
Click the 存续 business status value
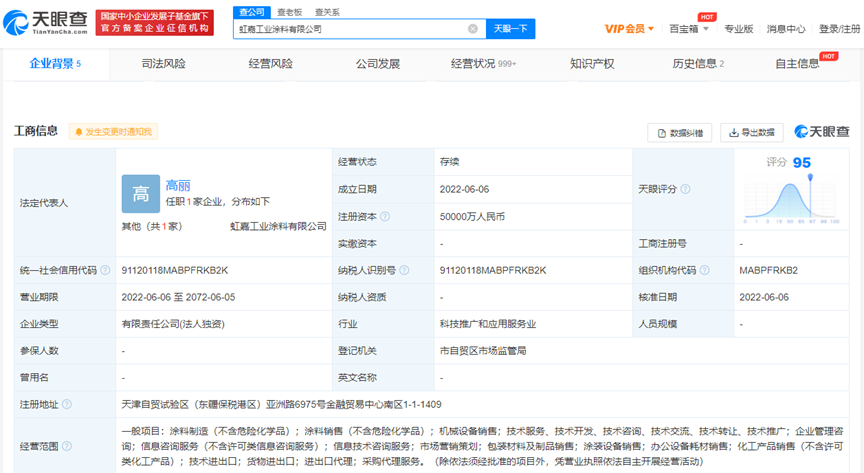(449, 162)
